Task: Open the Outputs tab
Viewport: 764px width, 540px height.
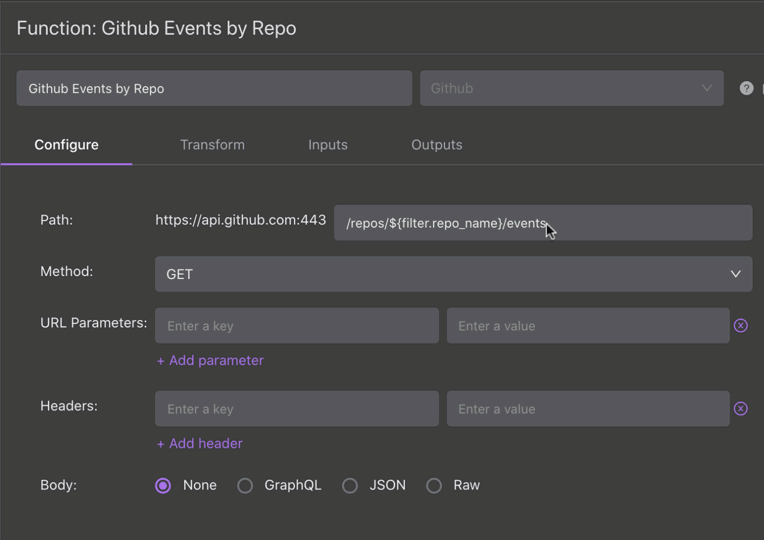Action: [437, 145]
